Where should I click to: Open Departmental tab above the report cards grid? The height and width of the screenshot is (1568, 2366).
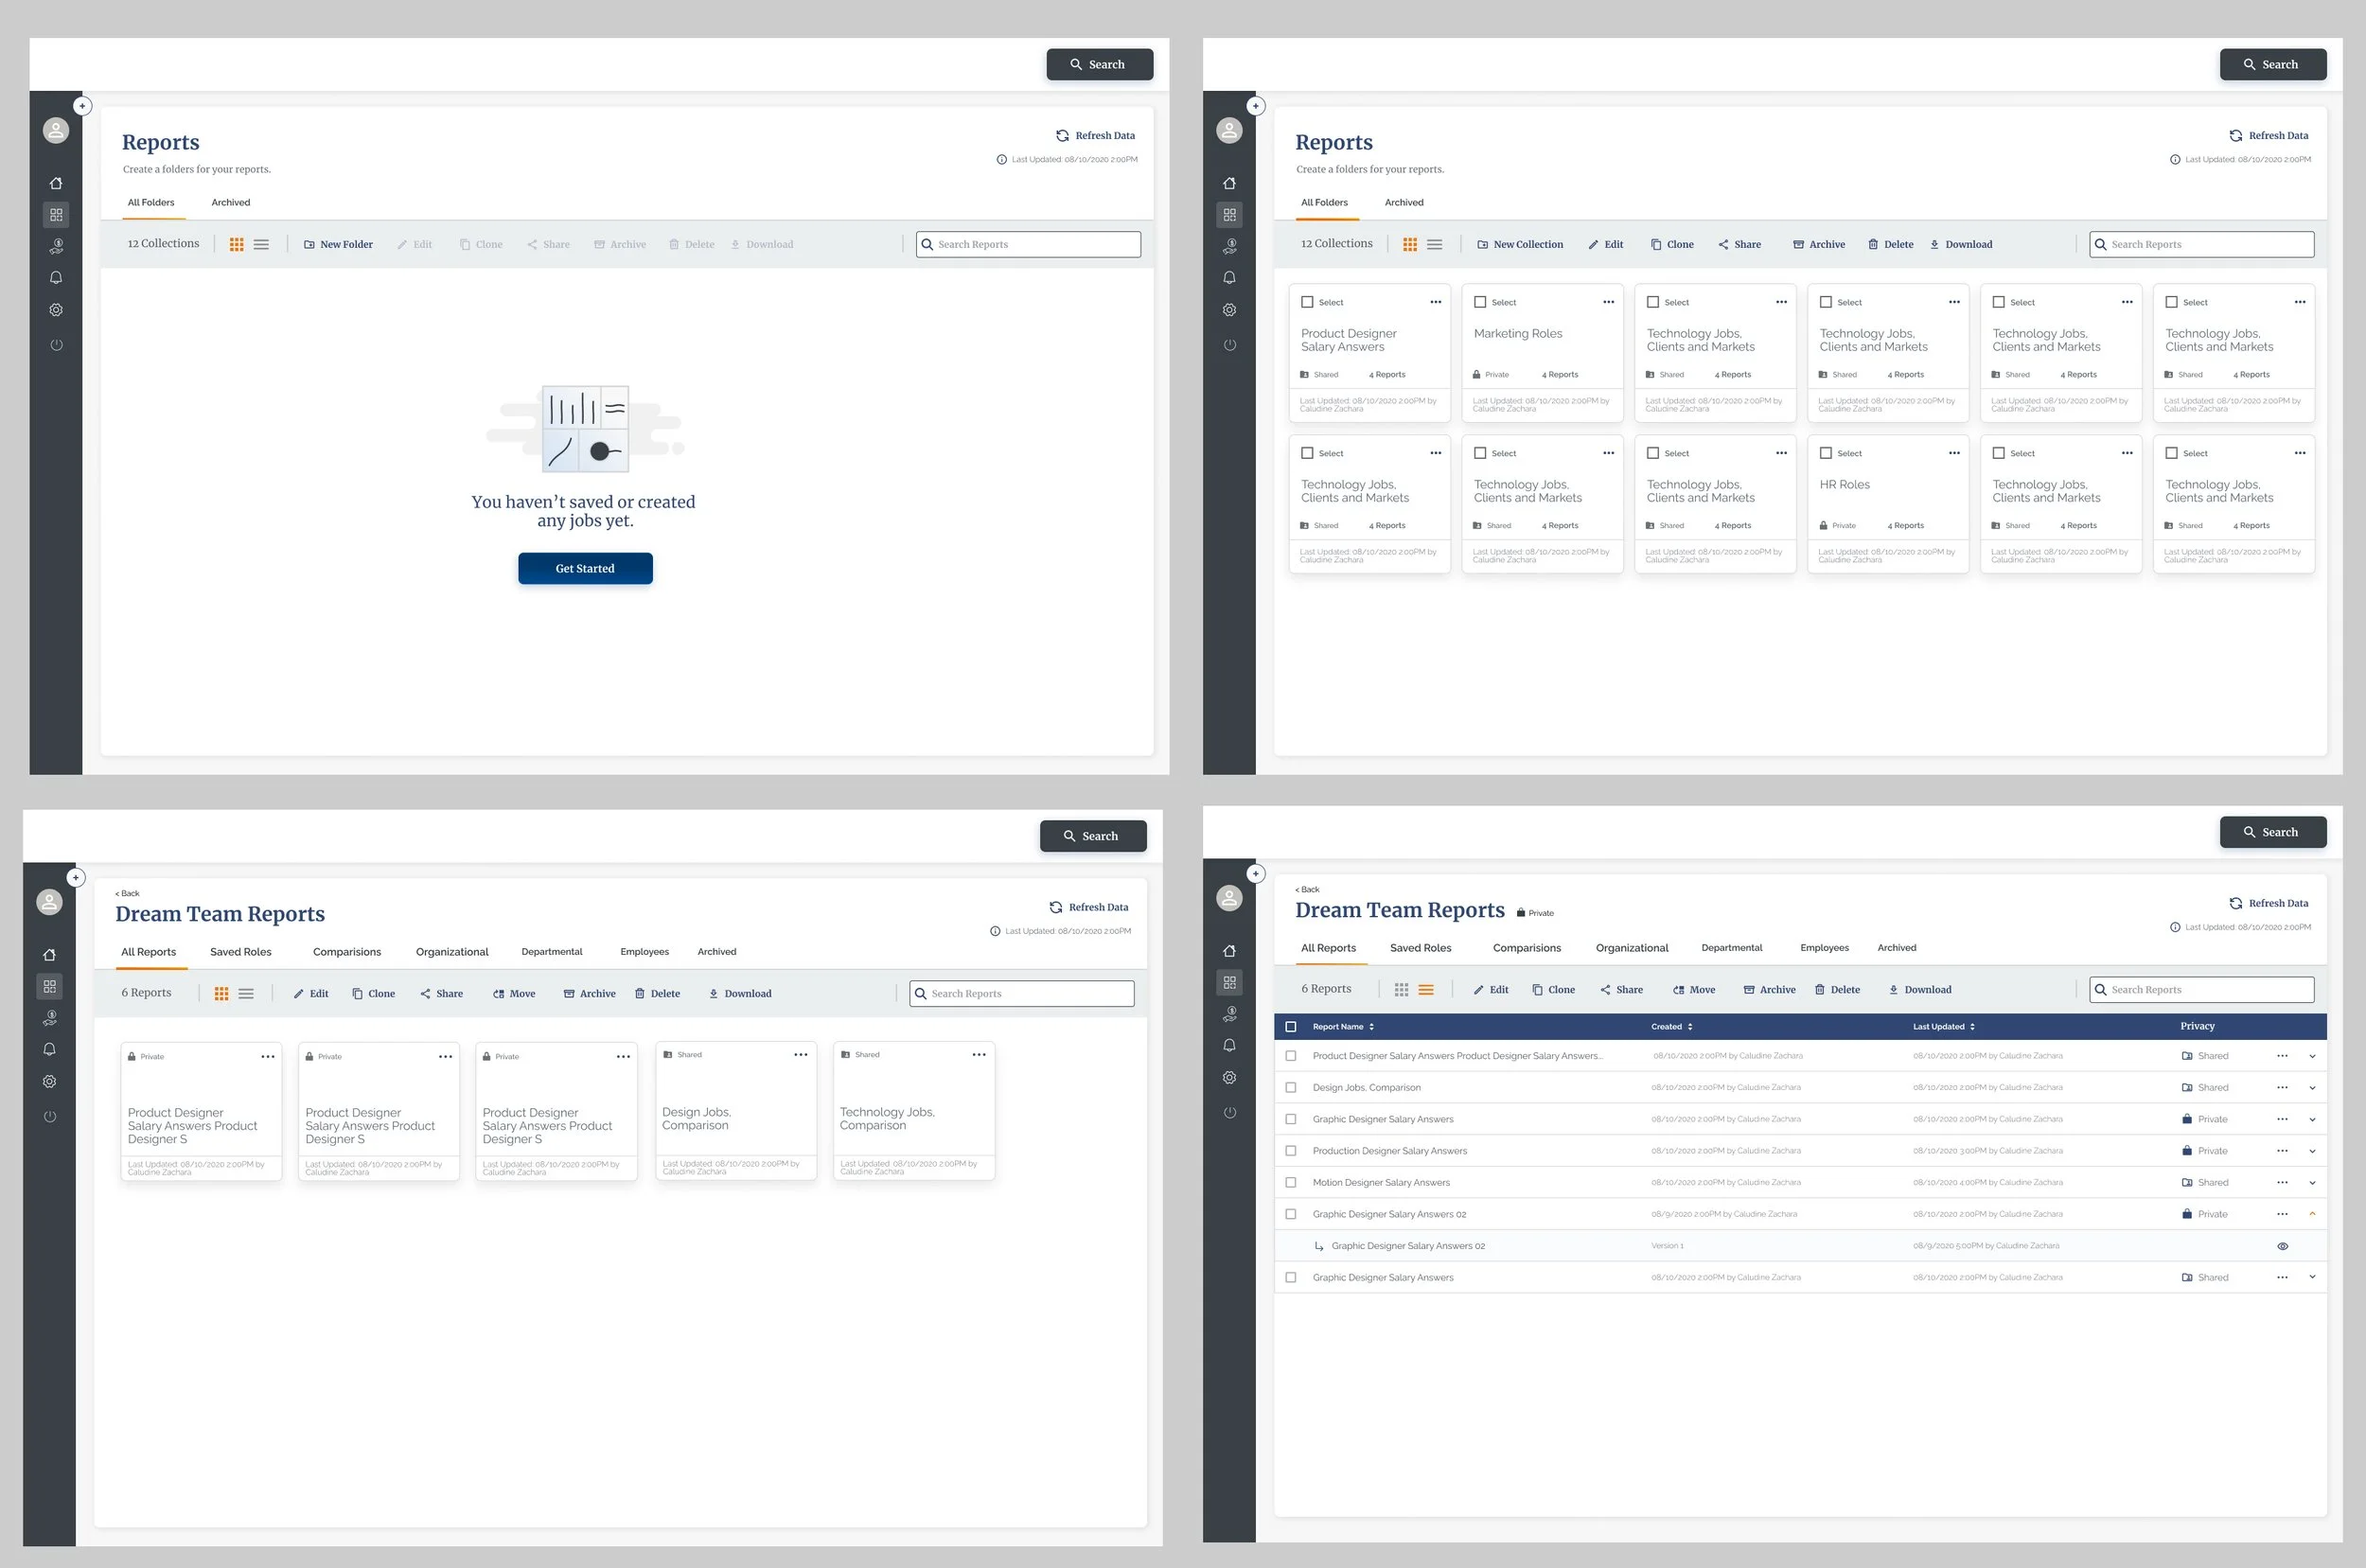(x=551, y=952)
